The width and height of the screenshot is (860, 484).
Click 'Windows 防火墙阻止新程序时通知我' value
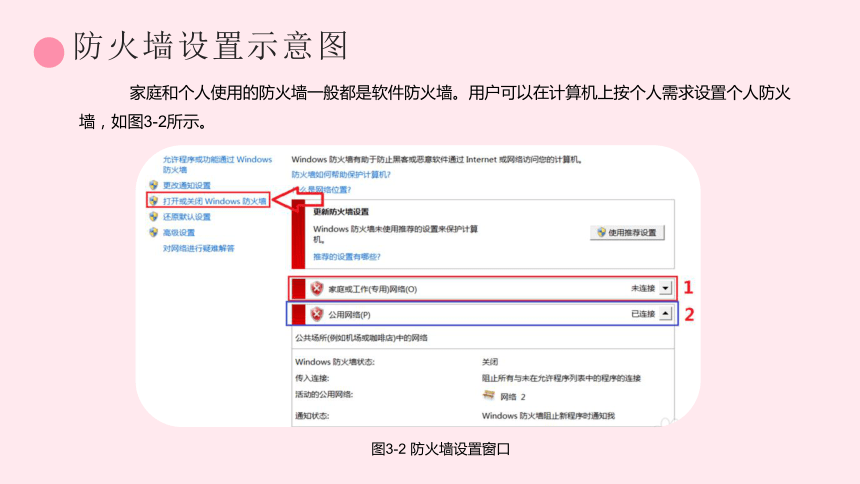point(548,416)
